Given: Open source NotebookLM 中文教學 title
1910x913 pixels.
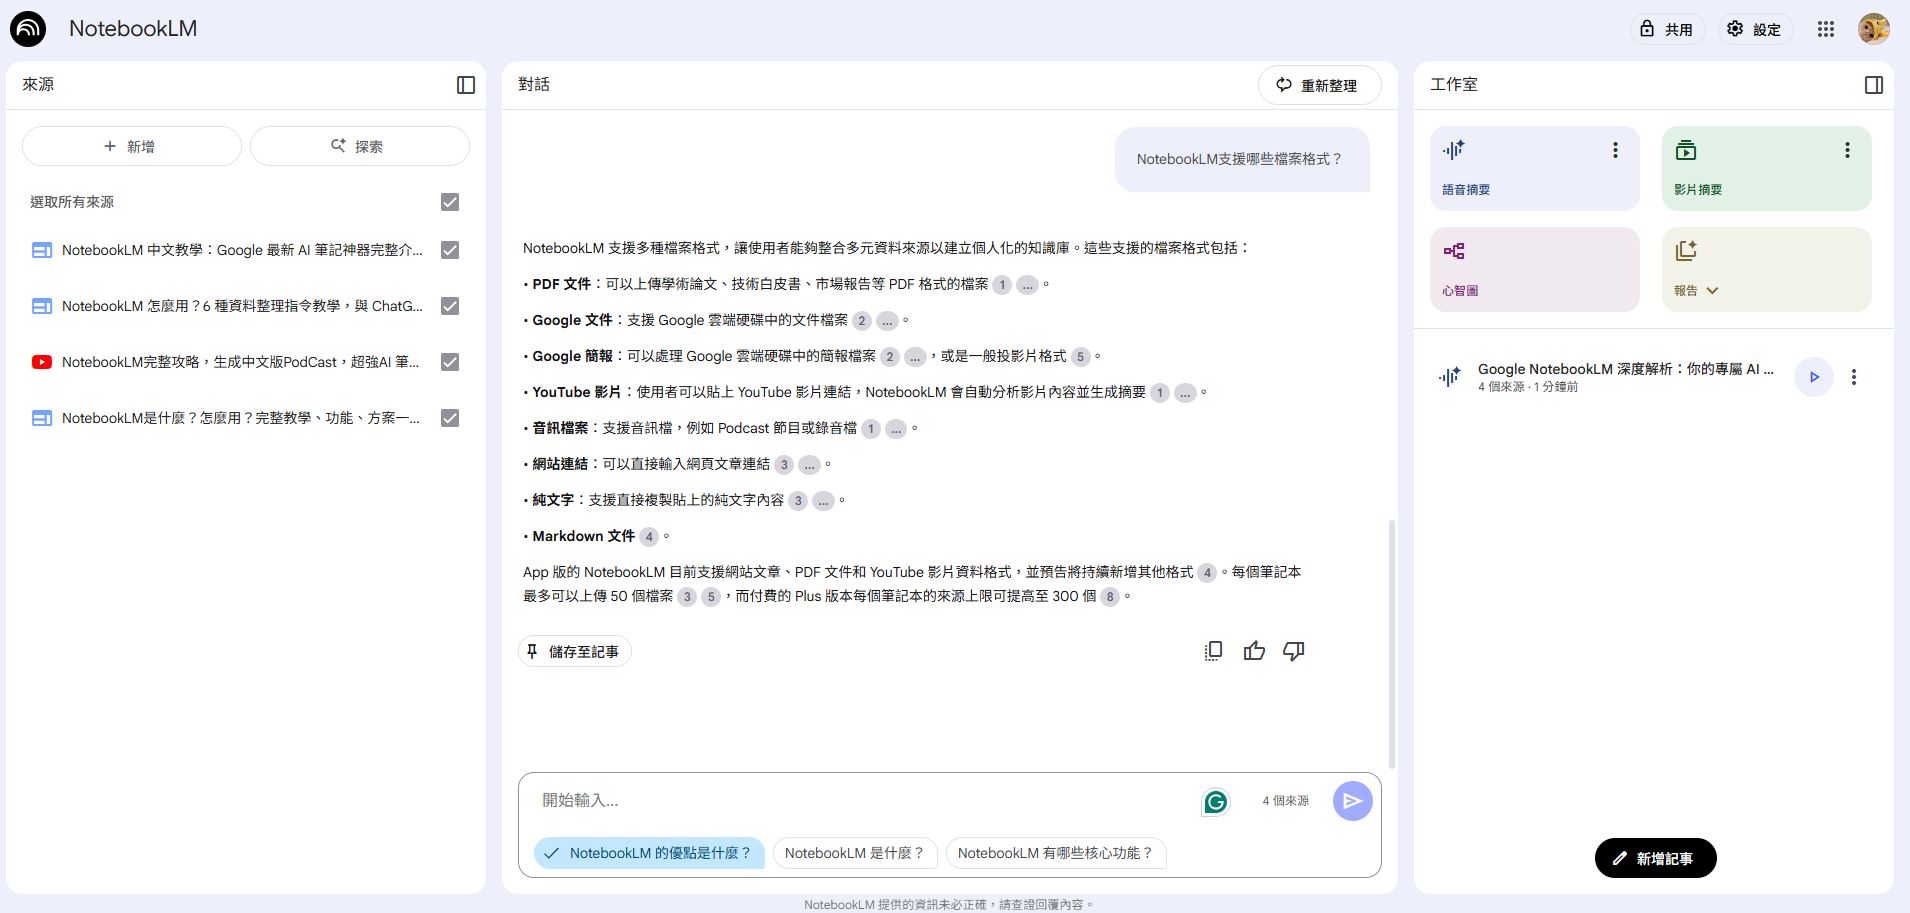Looking at the screenshot, I should pos(242,250).
